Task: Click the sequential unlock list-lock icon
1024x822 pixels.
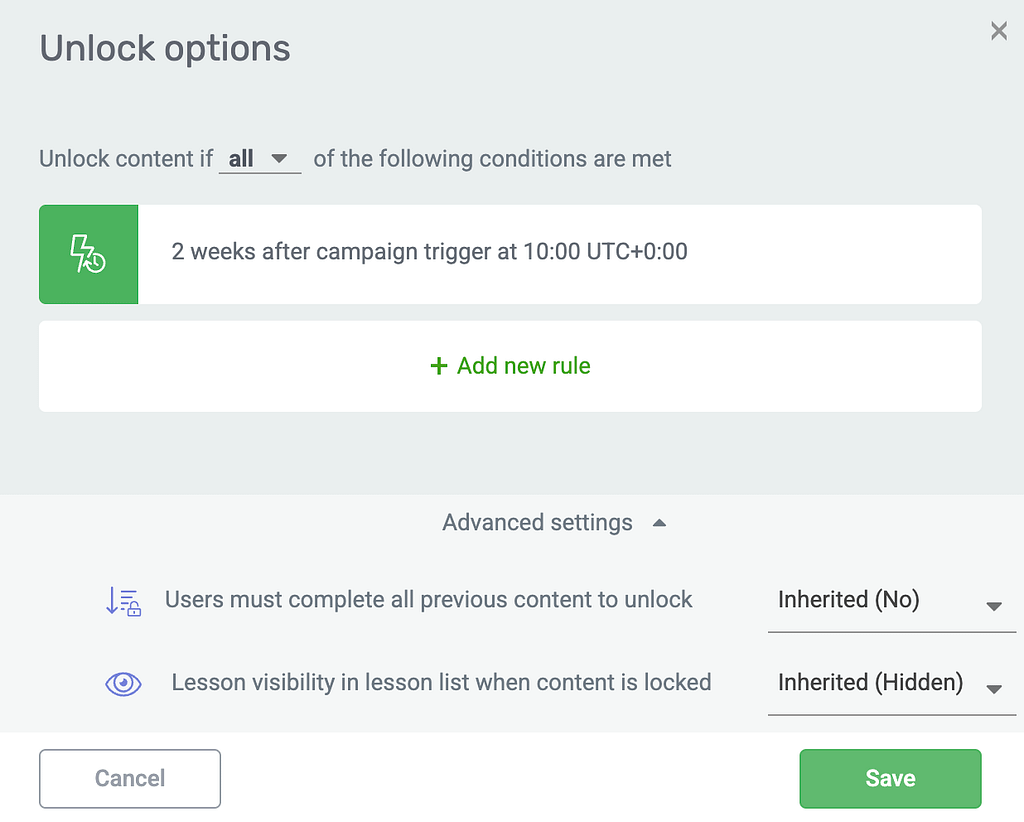Action: [x=123, y=601]
